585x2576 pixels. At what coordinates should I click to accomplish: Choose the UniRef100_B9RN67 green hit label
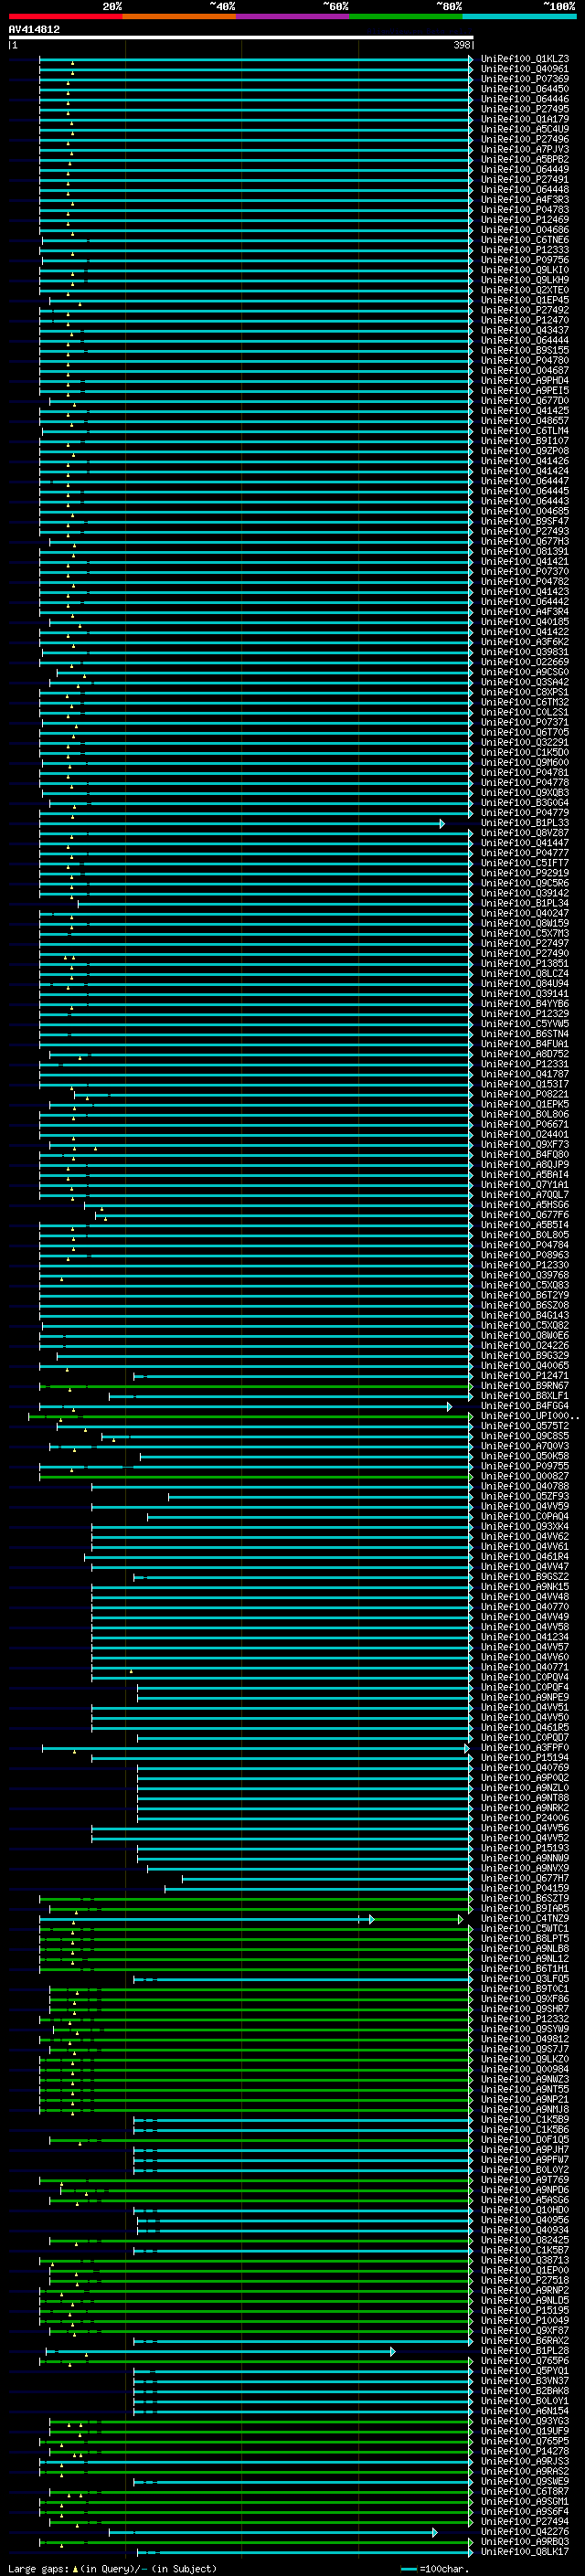[x=525, y=1386]
